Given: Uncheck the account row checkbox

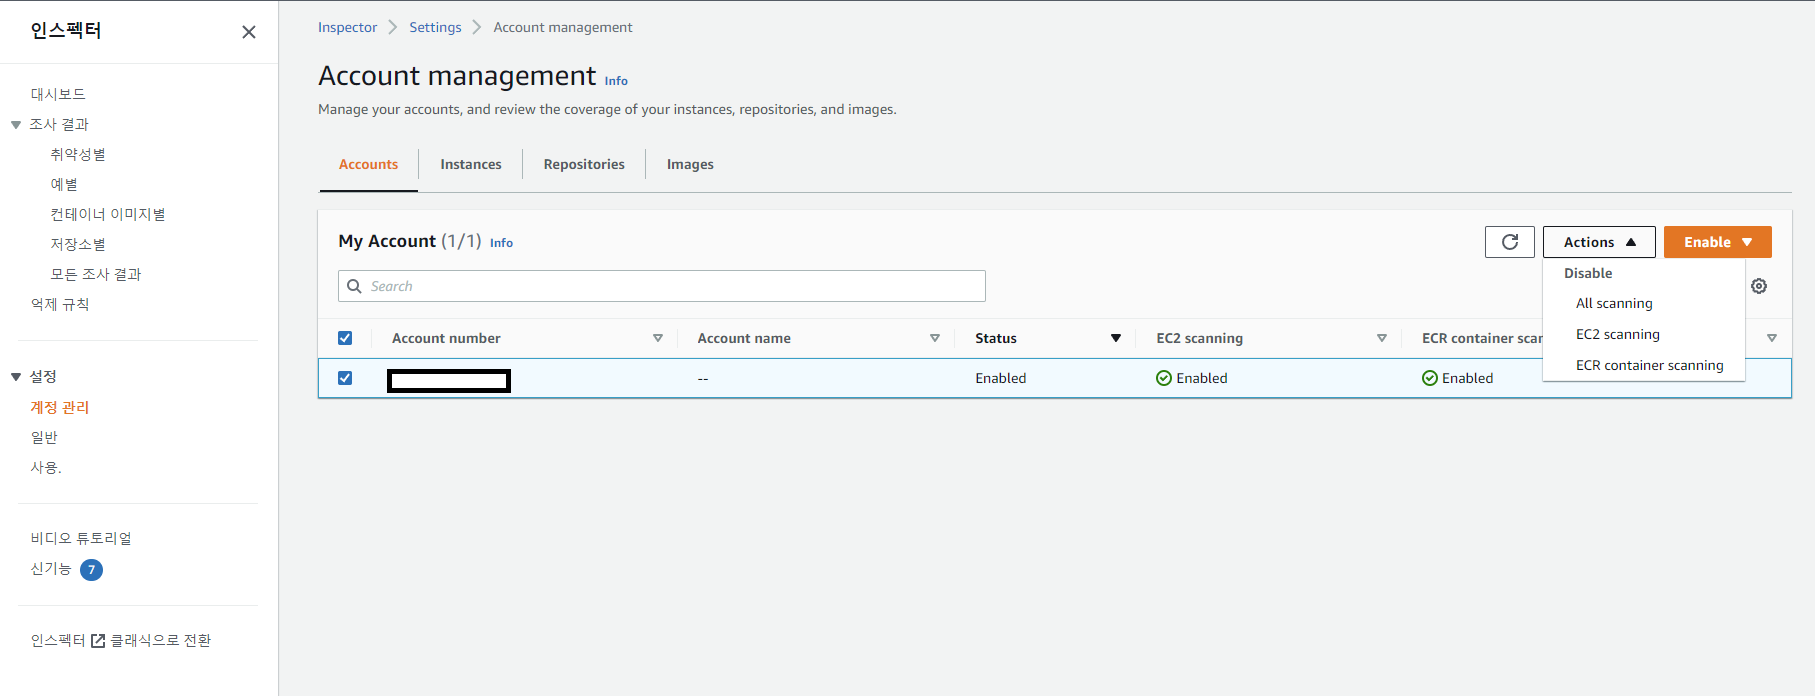Looking at the screenshot, I should pyautogui.click(x=345, y=378).
